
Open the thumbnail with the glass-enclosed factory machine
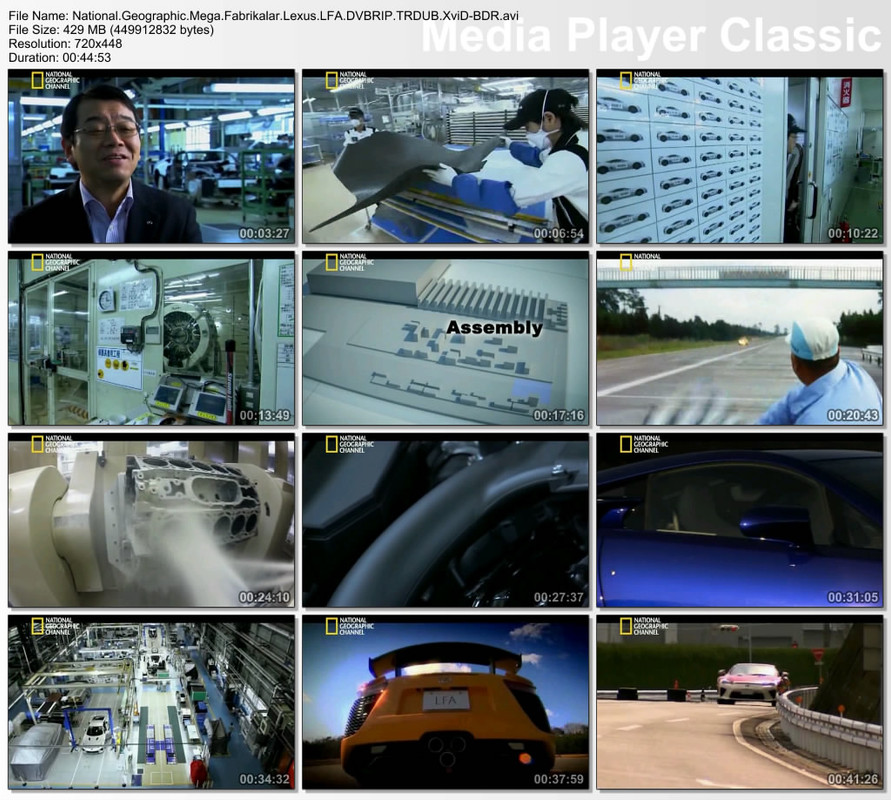point(152,339)
